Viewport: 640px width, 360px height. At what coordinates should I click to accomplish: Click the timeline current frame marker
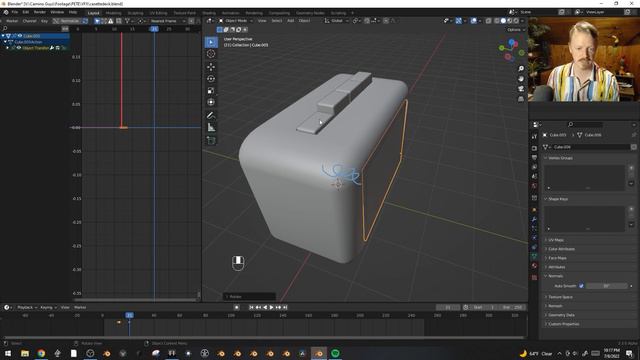pos(129,315)
